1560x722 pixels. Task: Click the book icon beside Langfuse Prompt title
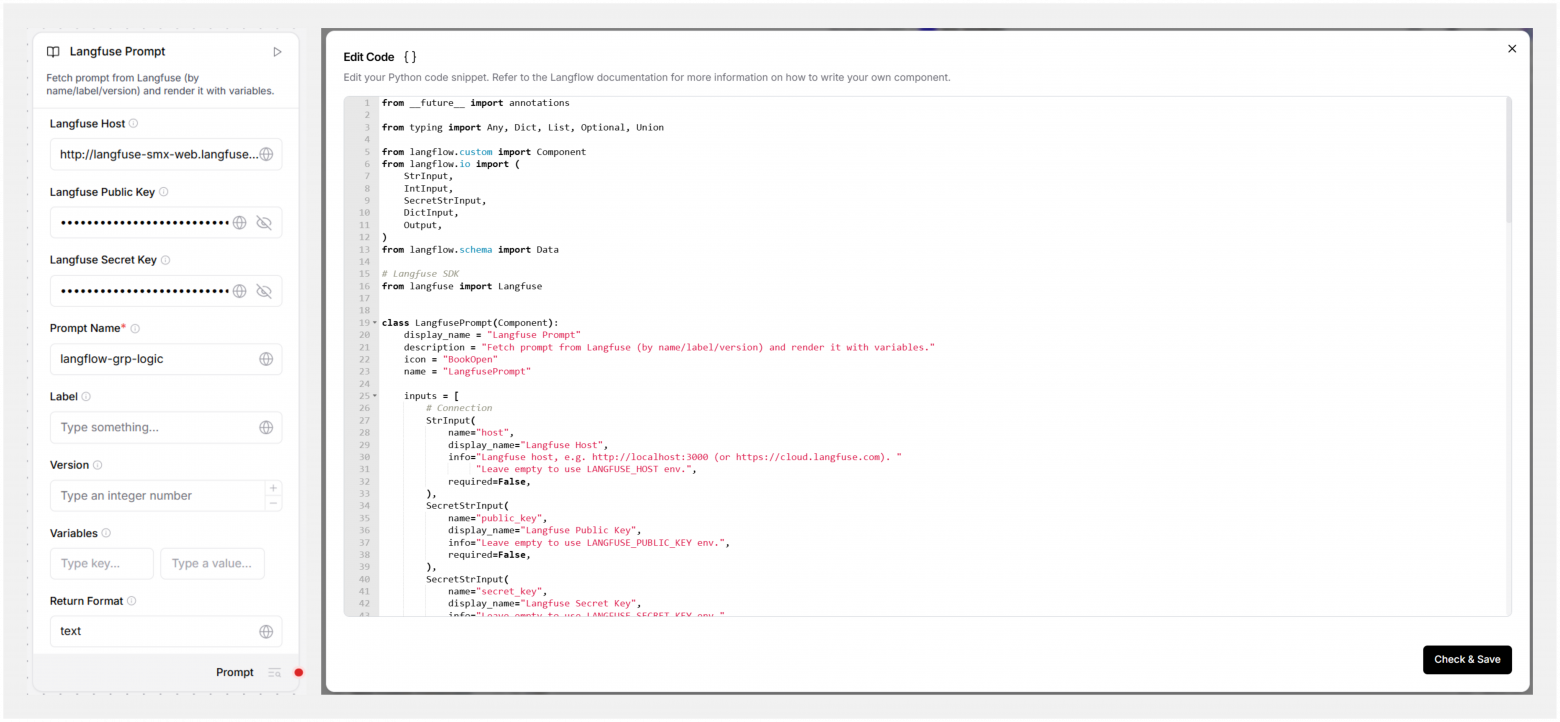click(x=53, y=52)
